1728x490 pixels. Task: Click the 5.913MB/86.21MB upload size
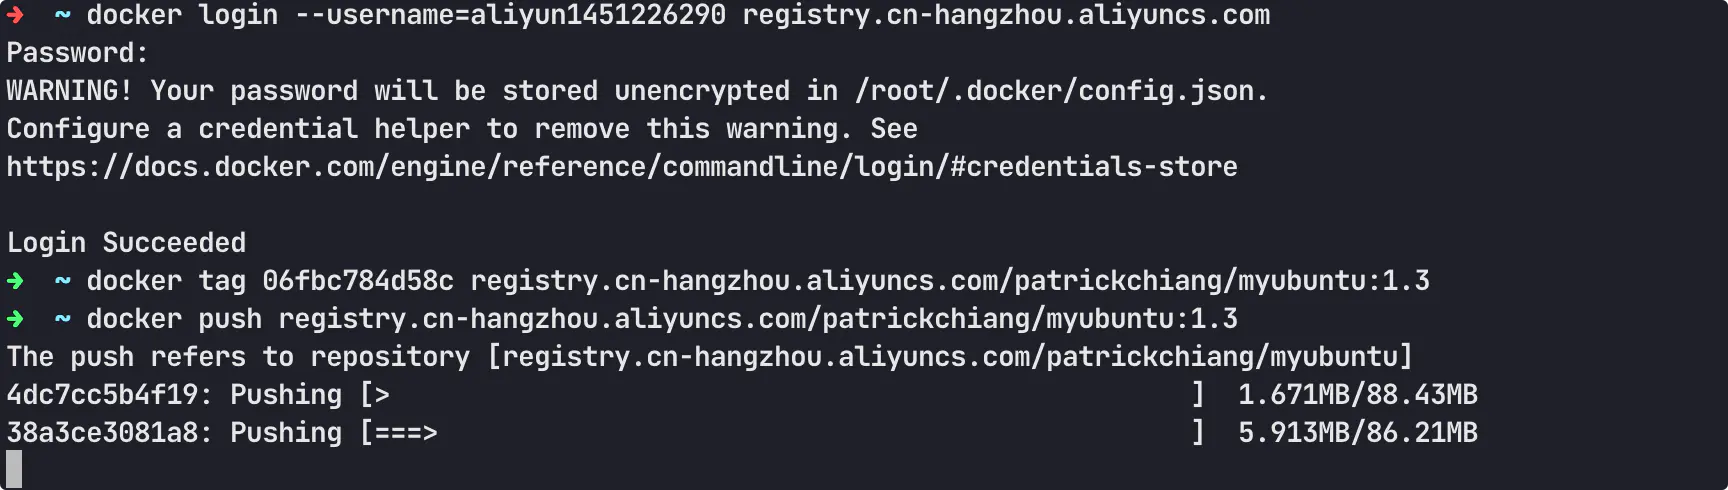tap(1357, 433)
